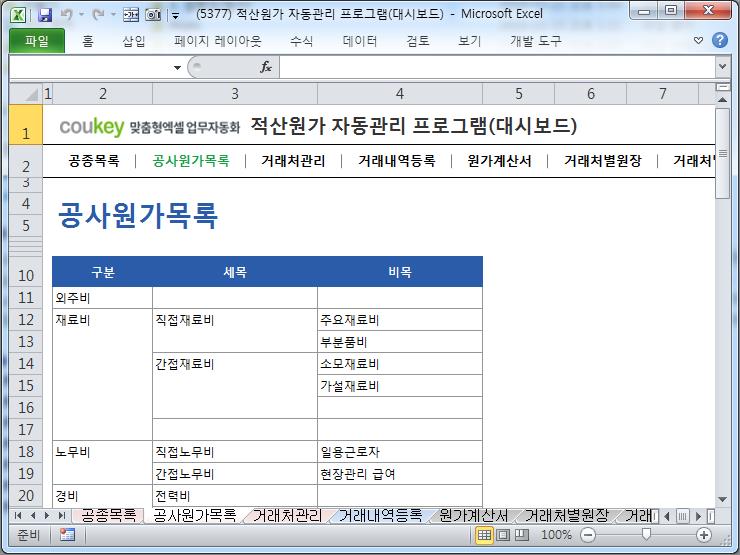Open the 개발 도구 ribbon tab

[536, 41]
